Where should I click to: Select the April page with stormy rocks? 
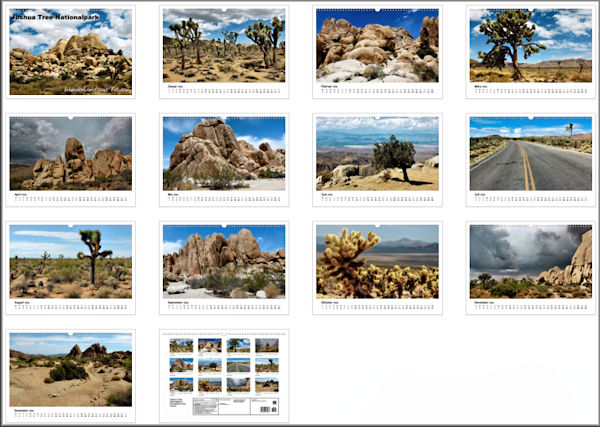(x=71, y=152)
